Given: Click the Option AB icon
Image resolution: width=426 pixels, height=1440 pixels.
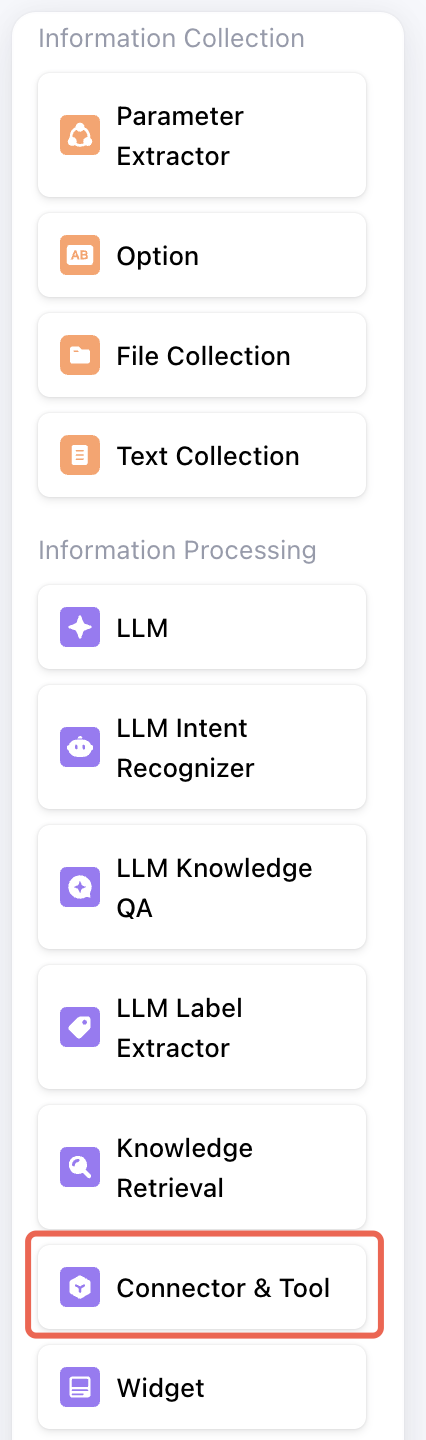Looking at the screenshot, I should [x=79, y=255].
